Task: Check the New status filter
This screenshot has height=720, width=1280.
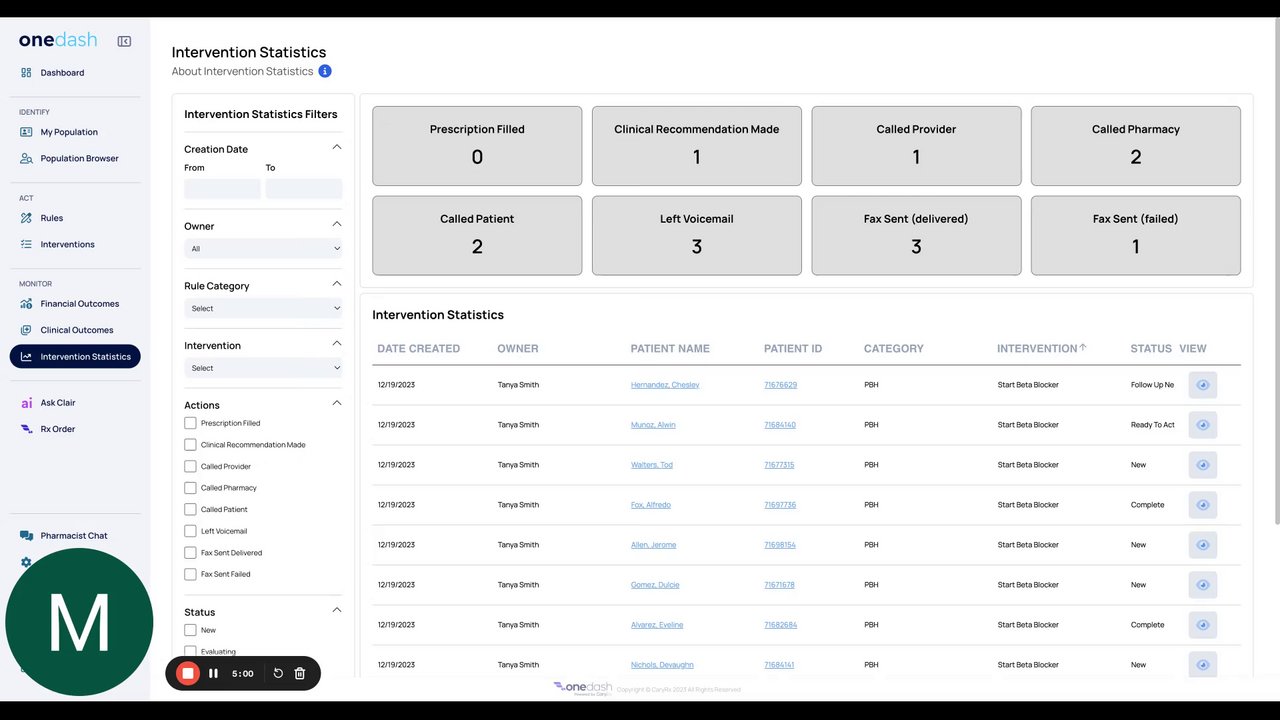Action: [x=190, y=630]
